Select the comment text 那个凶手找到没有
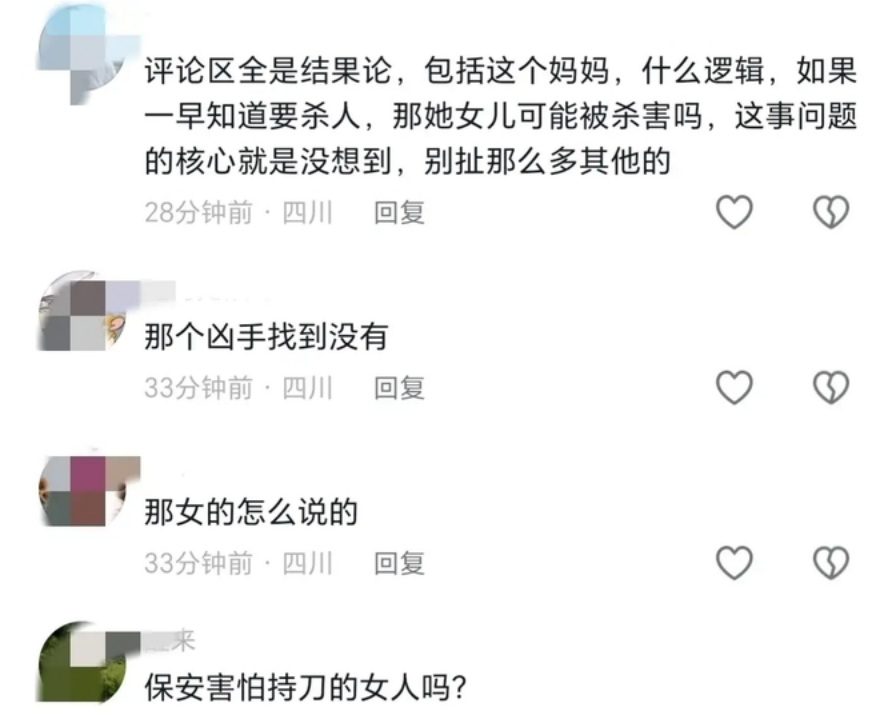The width and height of the screenshot is (896, 715). click(x=266, y=336)
